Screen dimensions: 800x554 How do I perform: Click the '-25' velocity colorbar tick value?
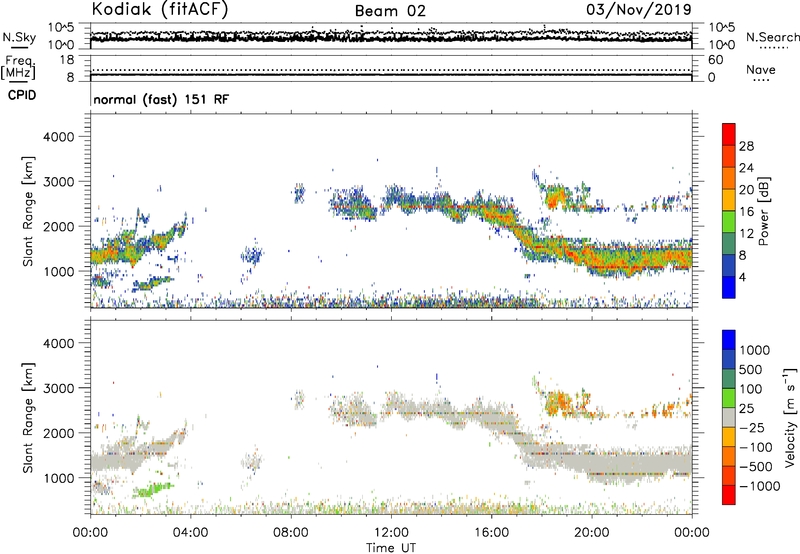(753, 427)
